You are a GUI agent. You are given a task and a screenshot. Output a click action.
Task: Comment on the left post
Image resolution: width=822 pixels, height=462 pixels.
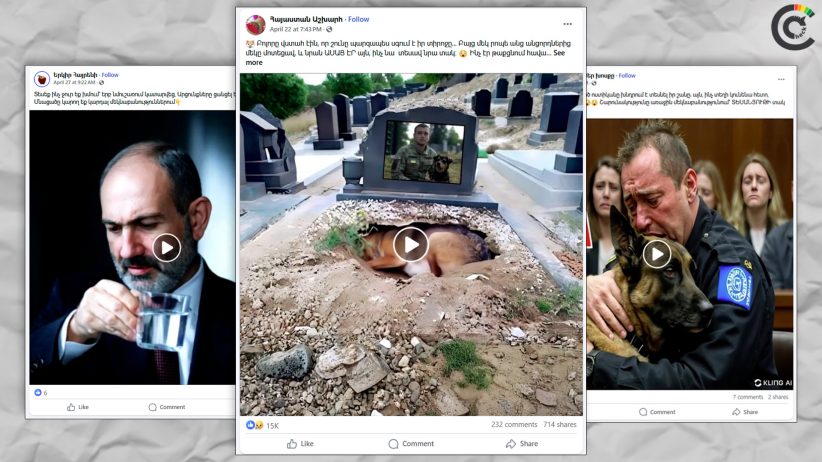[x=167, y=407]
